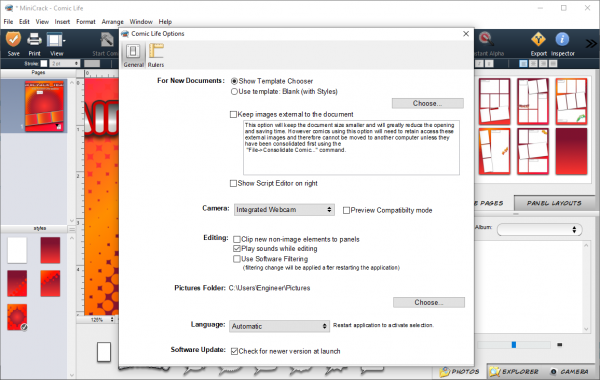Enable Use Software Filtering checkbox
This screenshot has width=600, height=380.
click(237, 259)
